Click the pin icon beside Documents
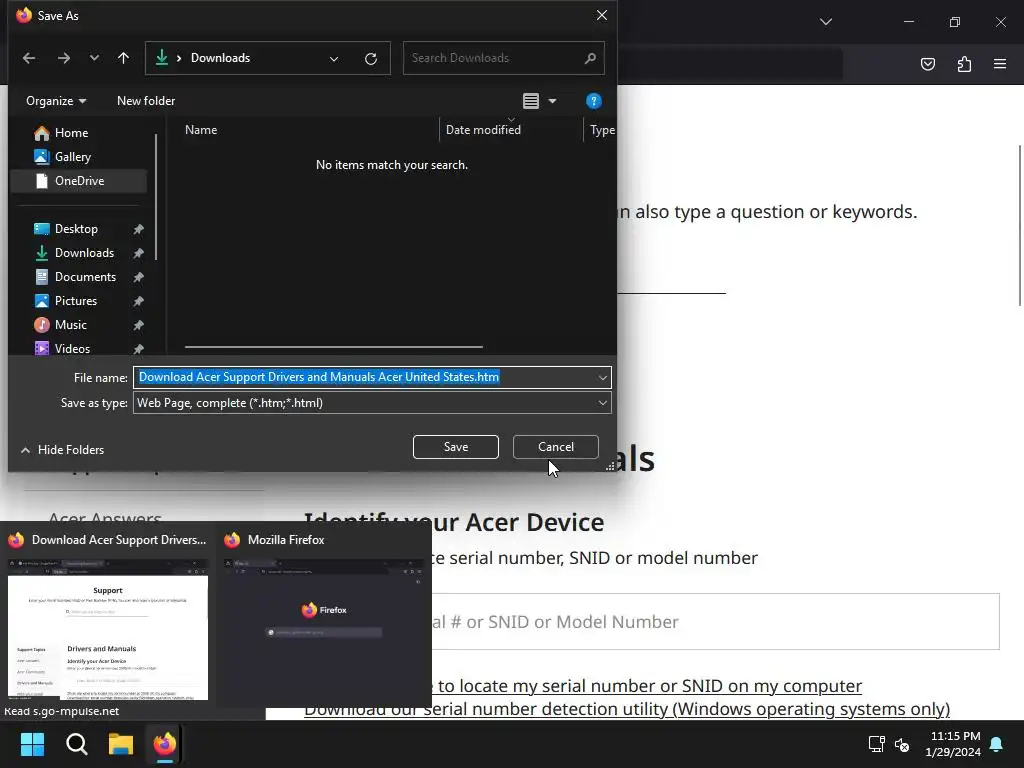1024x768 pixels. click(138, 277)
